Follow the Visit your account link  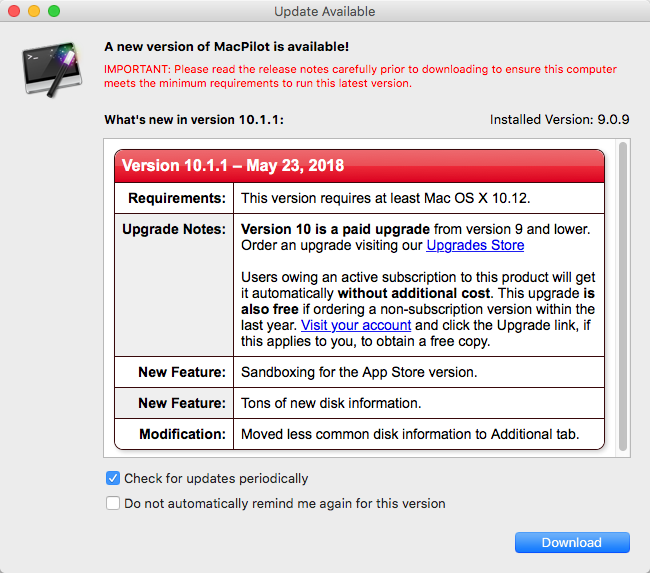[x=356, y=325]
